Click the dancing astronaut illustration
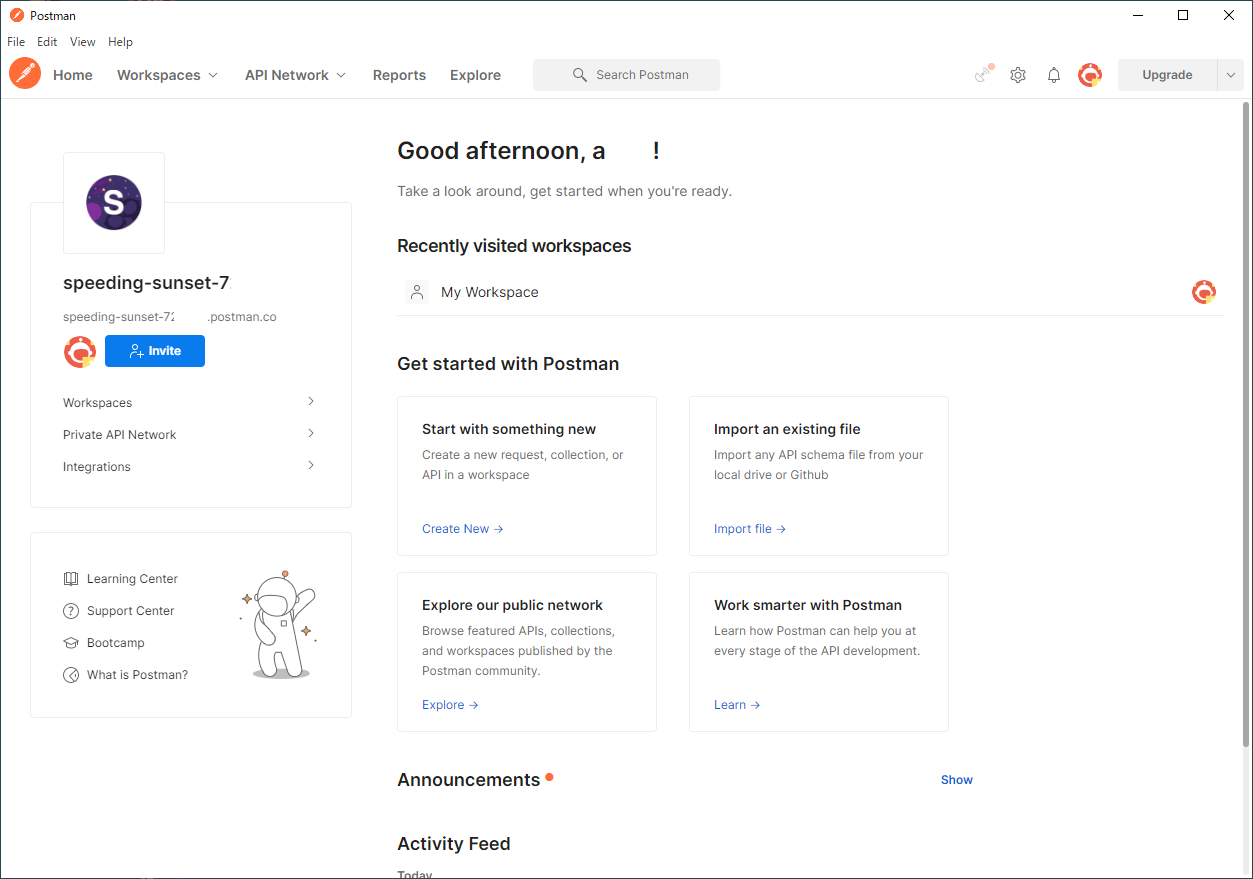 click(x=278, y=625)
